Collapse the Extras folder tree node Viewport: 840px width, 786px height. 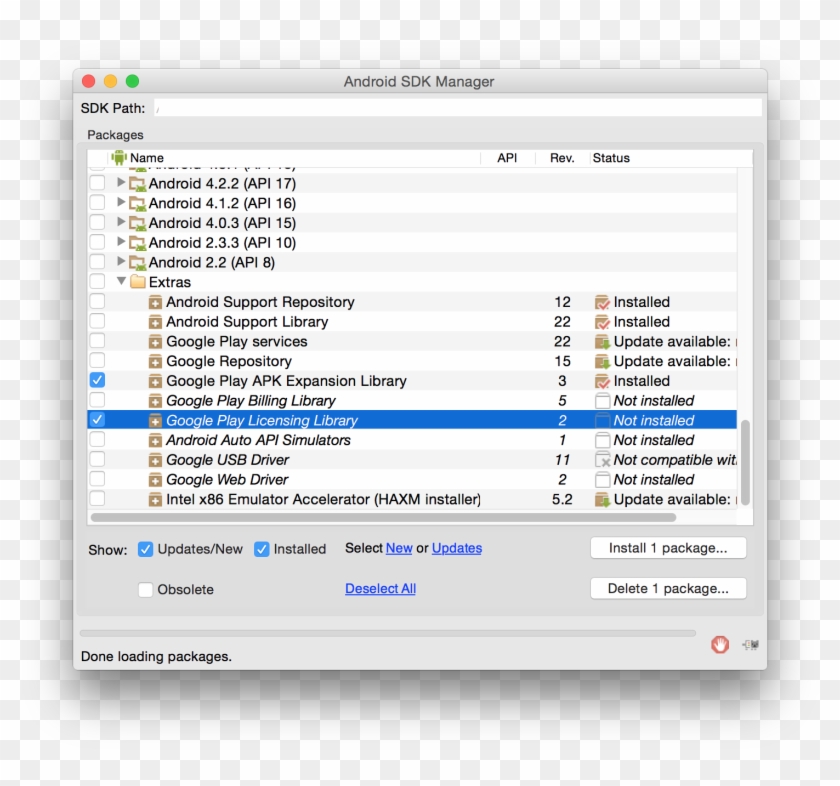[x=121, y=282]
